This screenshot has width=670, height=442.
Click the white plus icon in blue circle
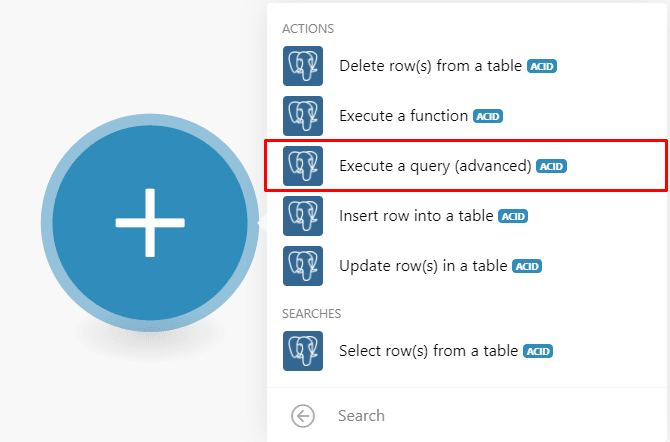coord(150,221)
